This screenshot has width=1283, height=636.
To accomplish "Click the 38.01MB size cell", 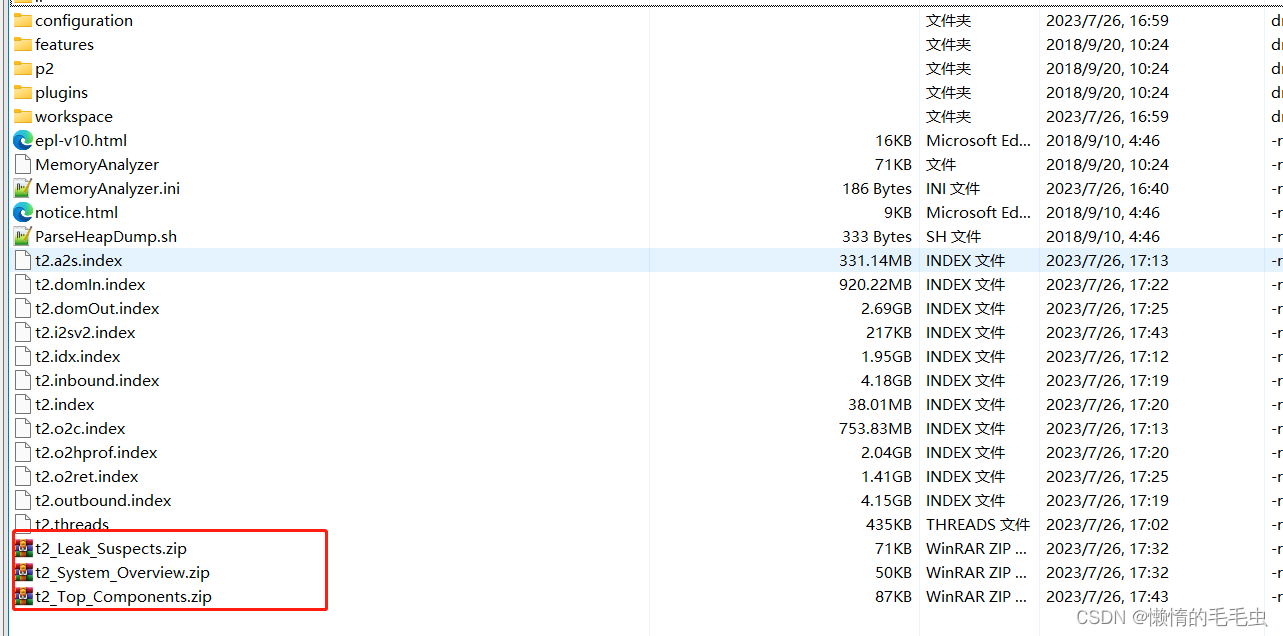I will click(880, 404).
